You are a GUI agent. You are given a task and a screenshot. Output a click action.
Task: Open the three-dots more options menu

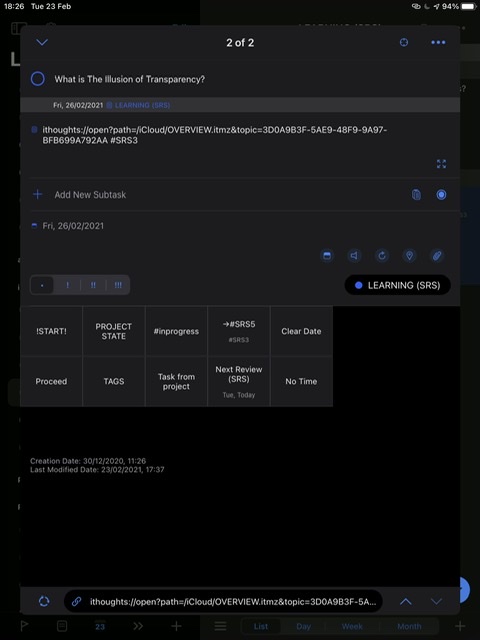coord(438,42)
